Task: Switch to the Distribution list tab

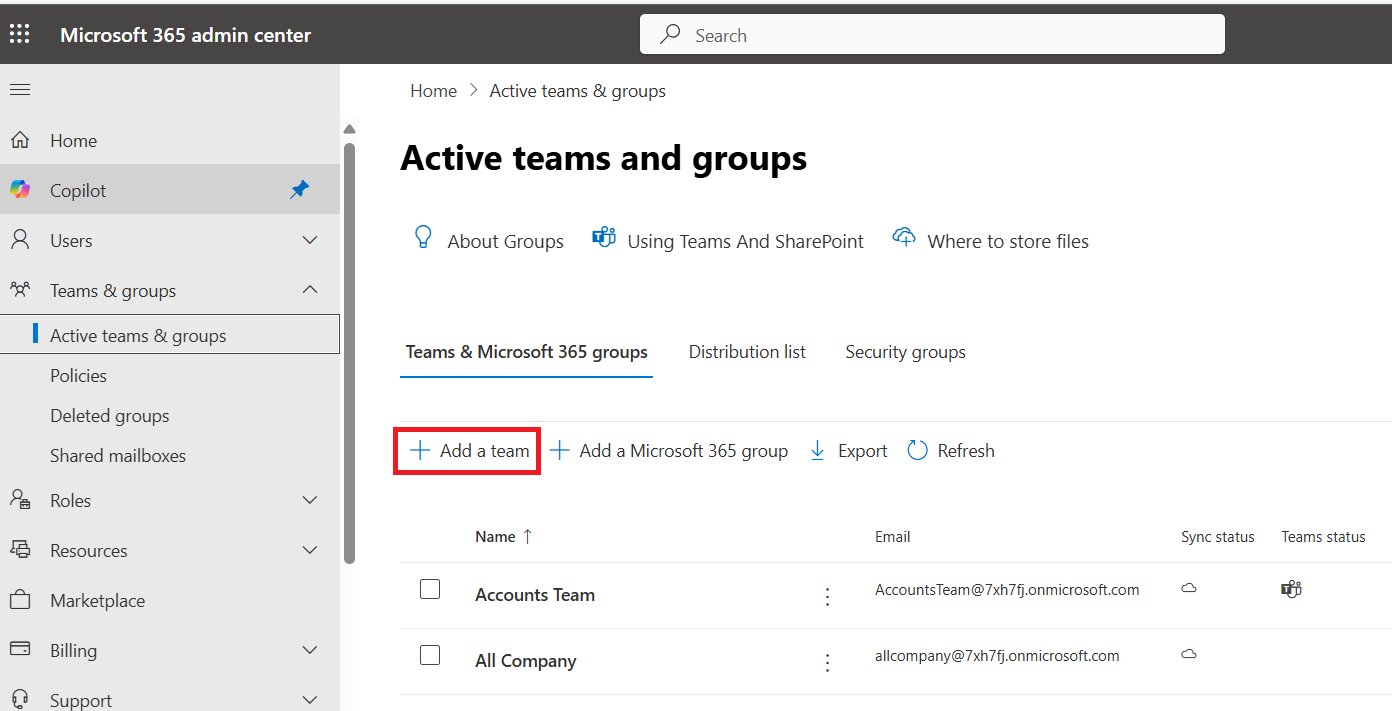Action: pyautogui.click(x=747, y=352)
